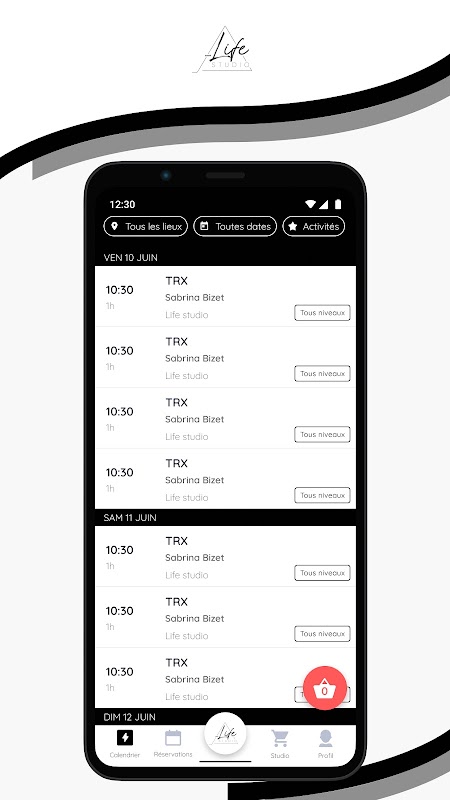450x800 pixels.
Task: Tap the Calendrier lightning bolt icon
Action: point(124,737)
